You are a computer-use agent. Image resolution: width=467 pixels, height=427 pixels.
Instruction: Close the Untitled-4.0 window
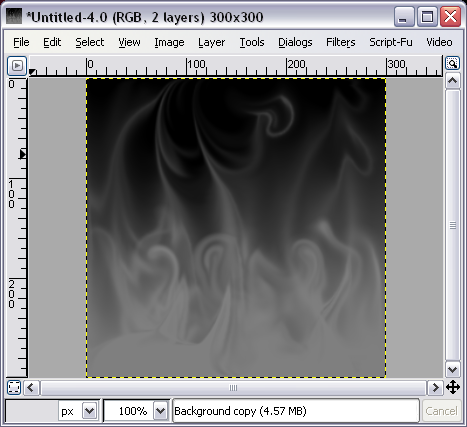(451, 17)
